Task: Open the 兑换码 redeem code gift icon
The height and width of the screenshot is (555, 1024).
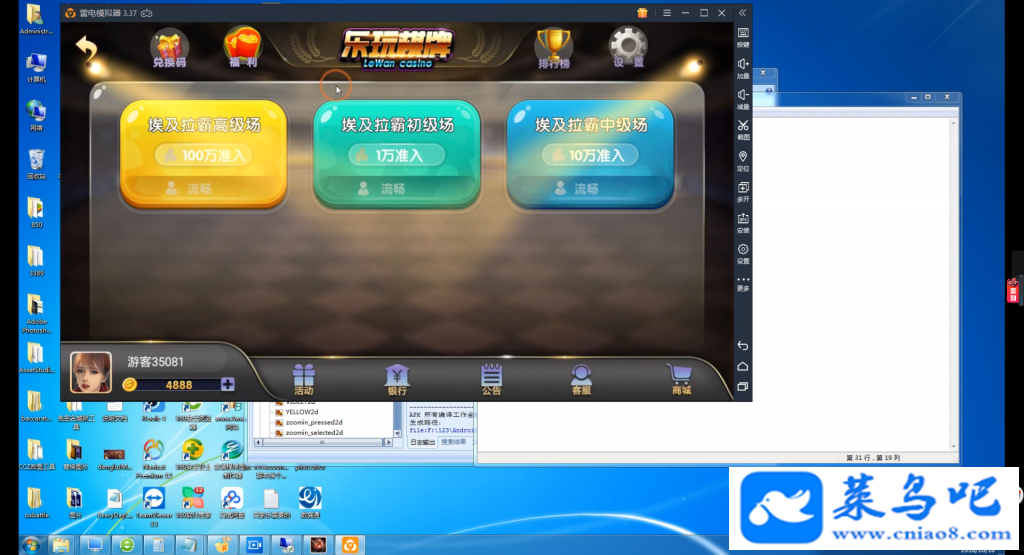Action: click(x=170, y=48)
